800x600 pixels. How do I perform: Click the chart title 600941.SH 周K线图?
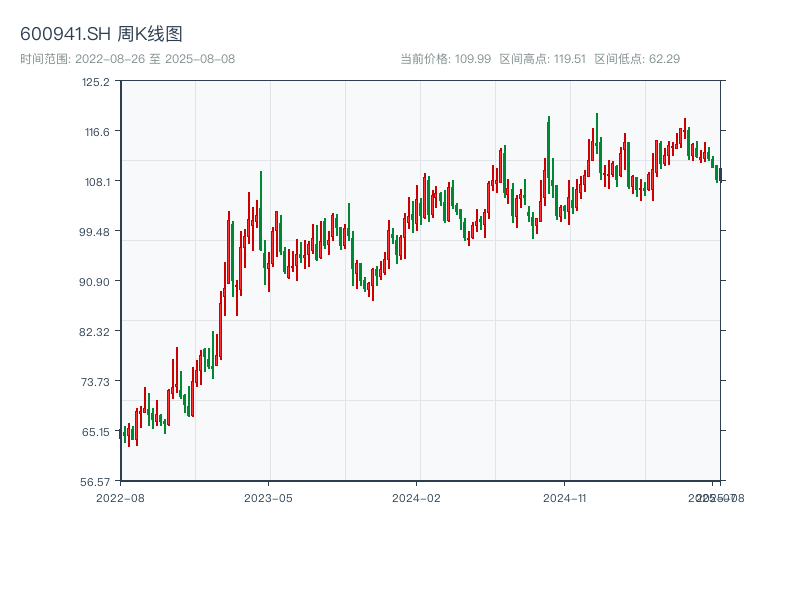[101, 34]
